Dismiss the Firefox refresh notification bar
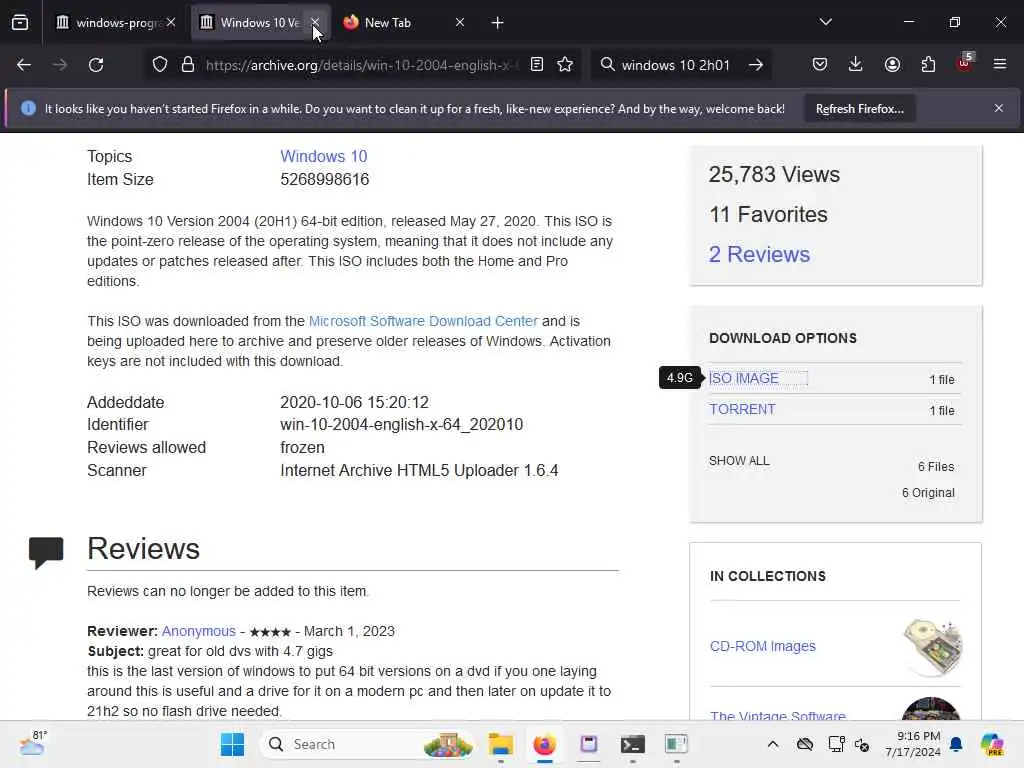The width and height of the screenshot is (1024, 768). point(999,108)
